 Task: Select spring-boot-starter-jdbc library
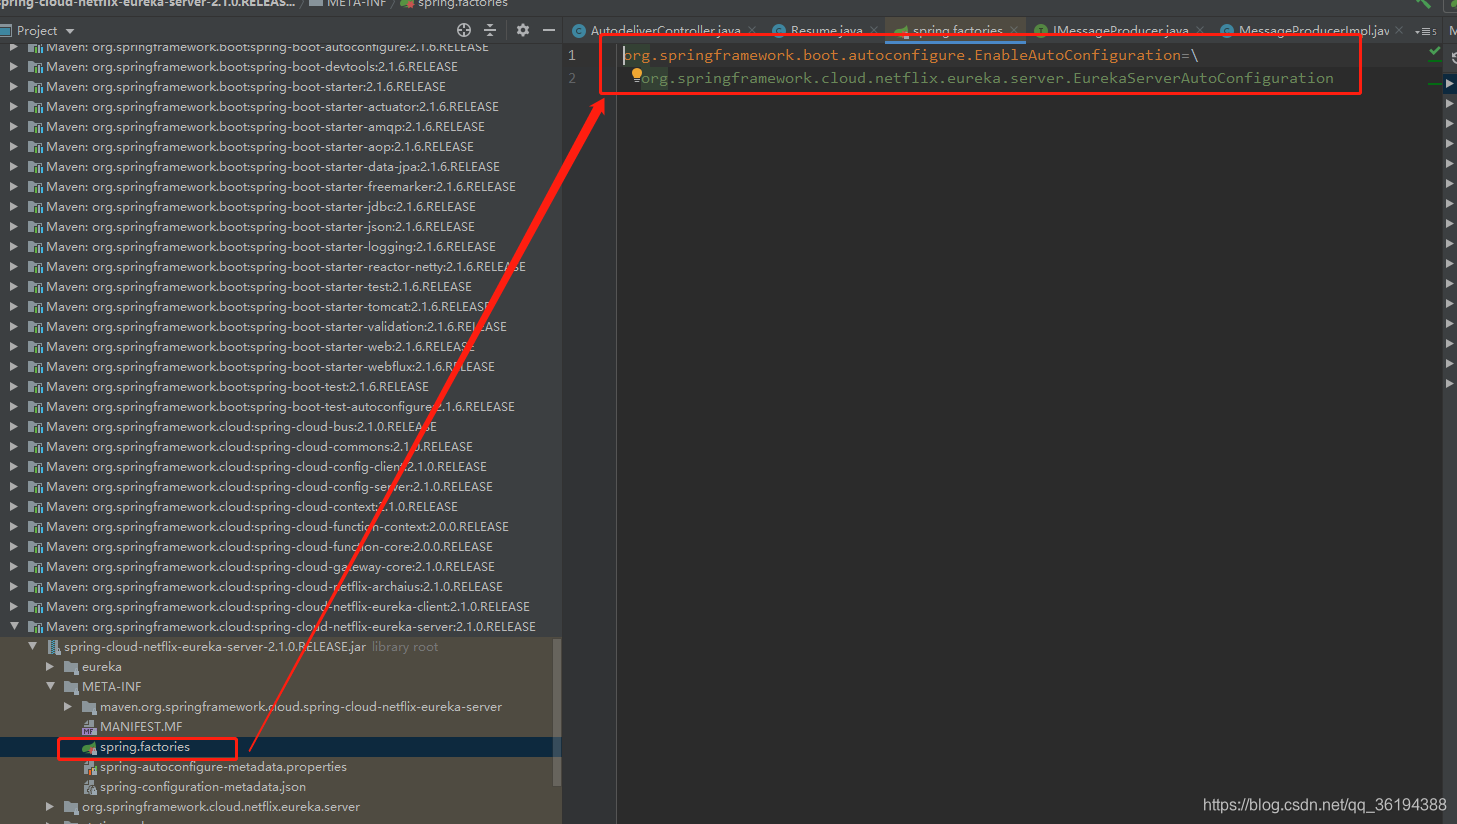coord(261,207)
